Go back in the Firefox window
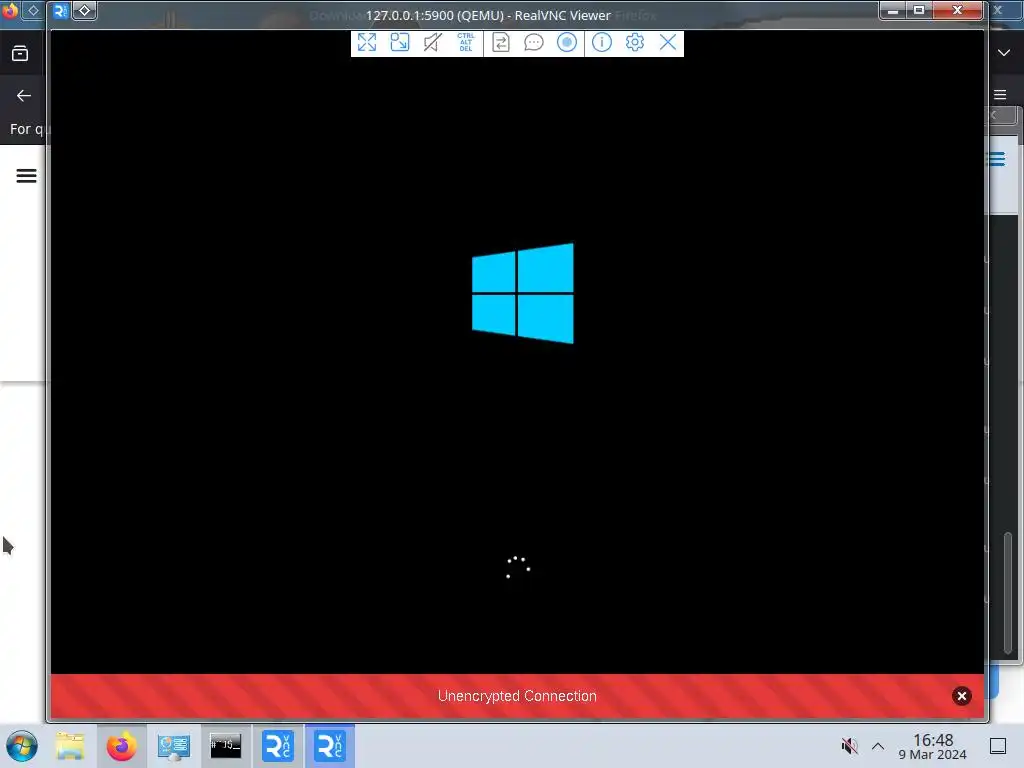This screenshot has width=1024, height=768. [24, 96]
